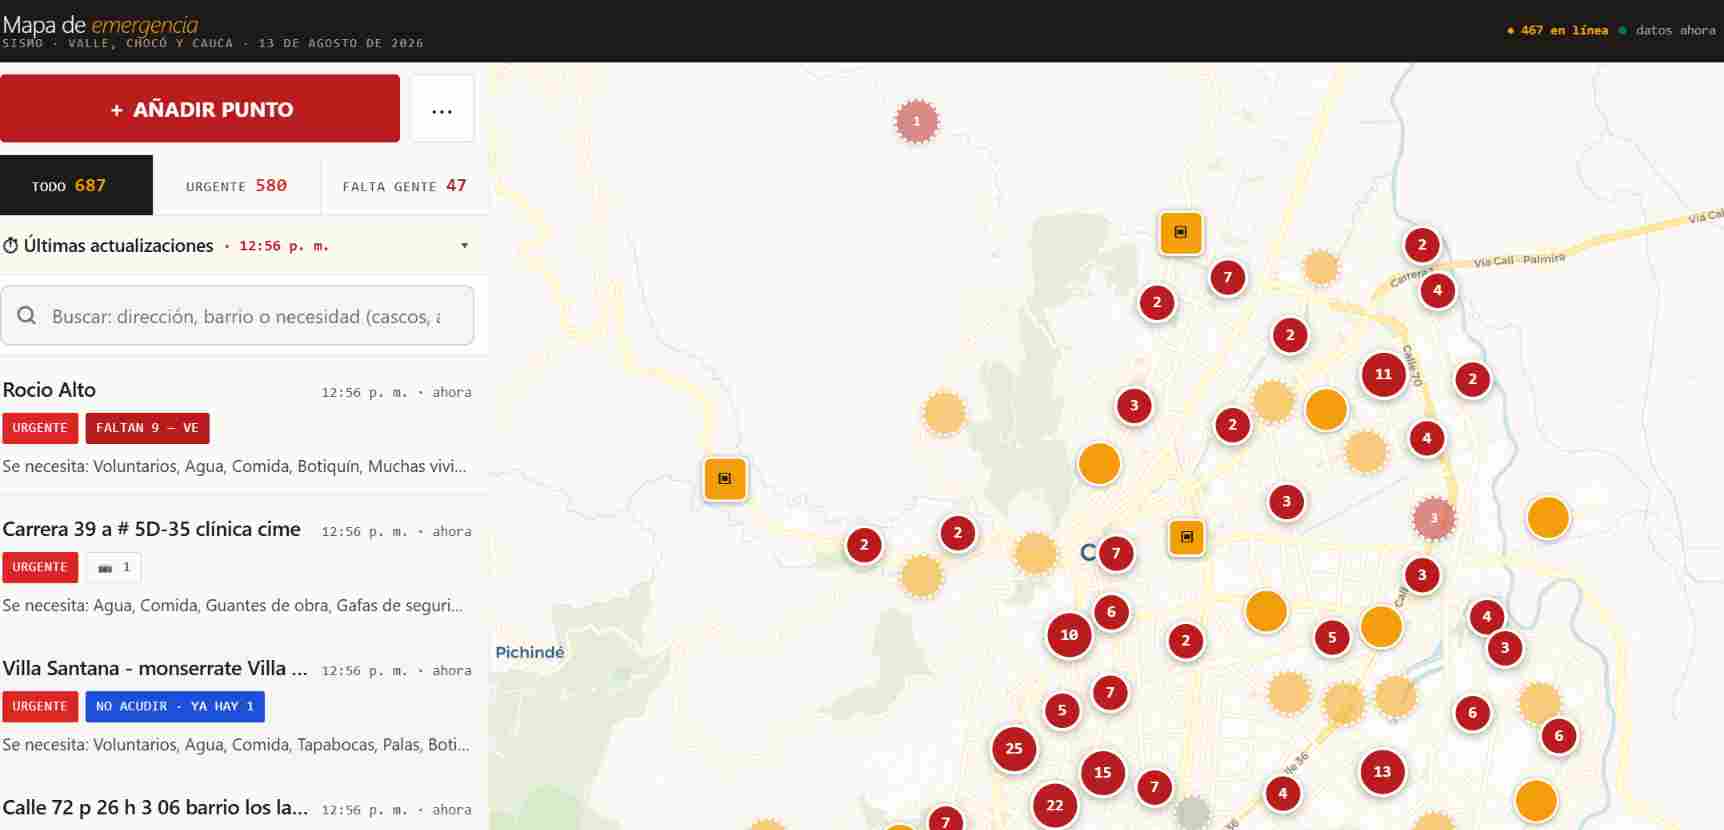Click the 'datos ahora' status indicator

click(1667, 30)
